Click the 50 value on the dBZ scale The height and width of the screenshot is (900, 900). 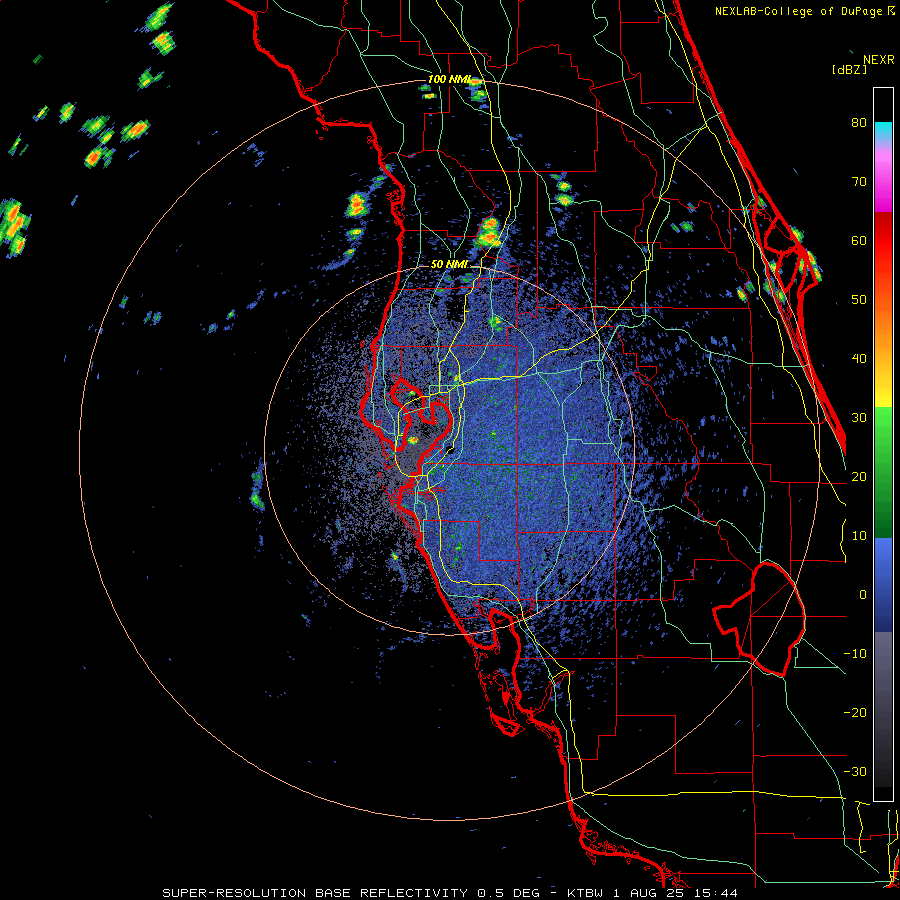tap(859, 300)
